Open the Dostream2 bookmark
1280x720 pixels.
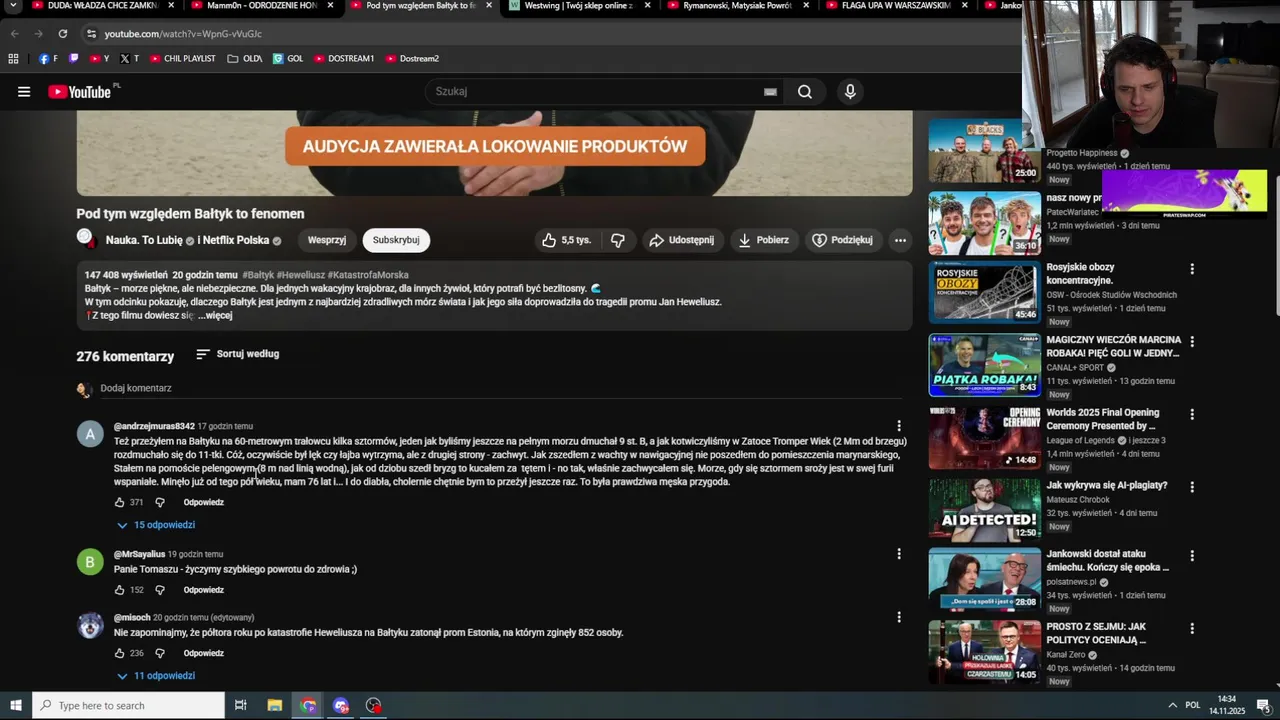(x=412, y=59)
